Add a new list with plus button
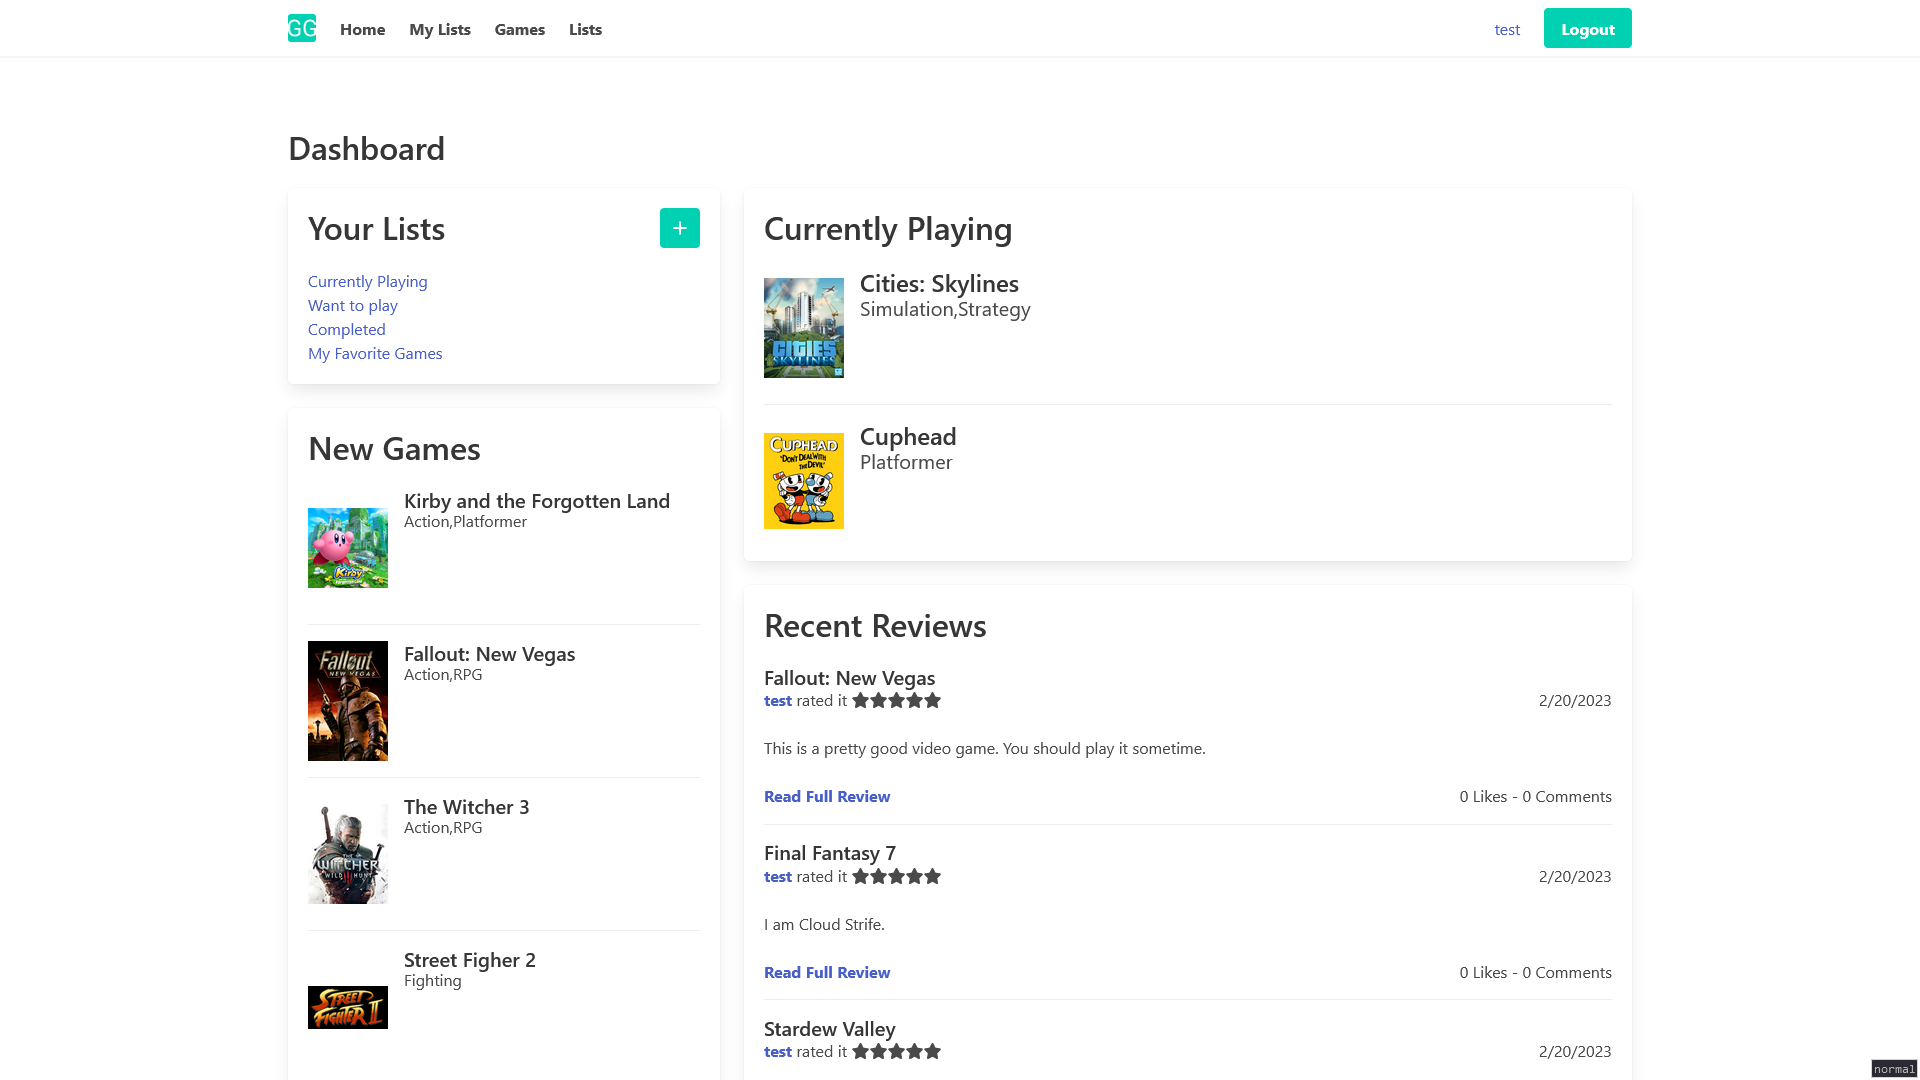Image resolution: width=1920 pixels, height=1080 pixels. point(680,228)
